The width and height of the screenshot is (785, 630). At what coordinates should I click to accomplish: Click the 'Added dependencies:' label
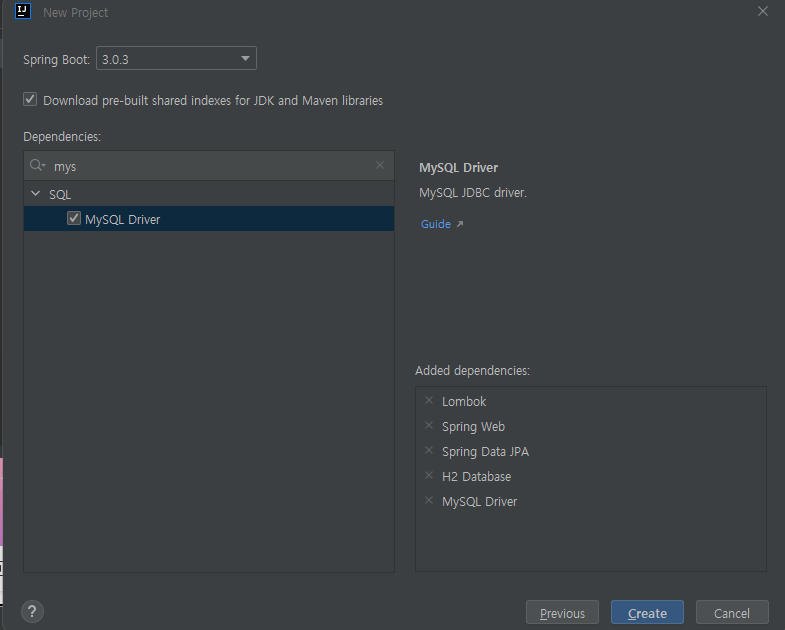(x=472, y=371)
